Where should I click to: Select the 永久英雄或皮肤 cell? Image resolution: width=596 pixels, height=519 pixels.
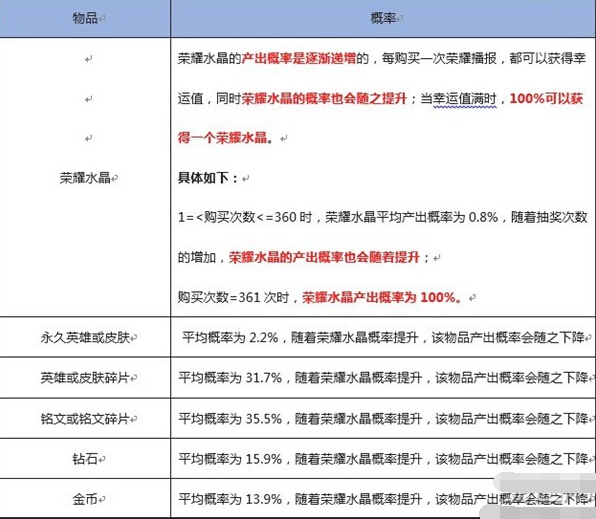pos(85,337)
